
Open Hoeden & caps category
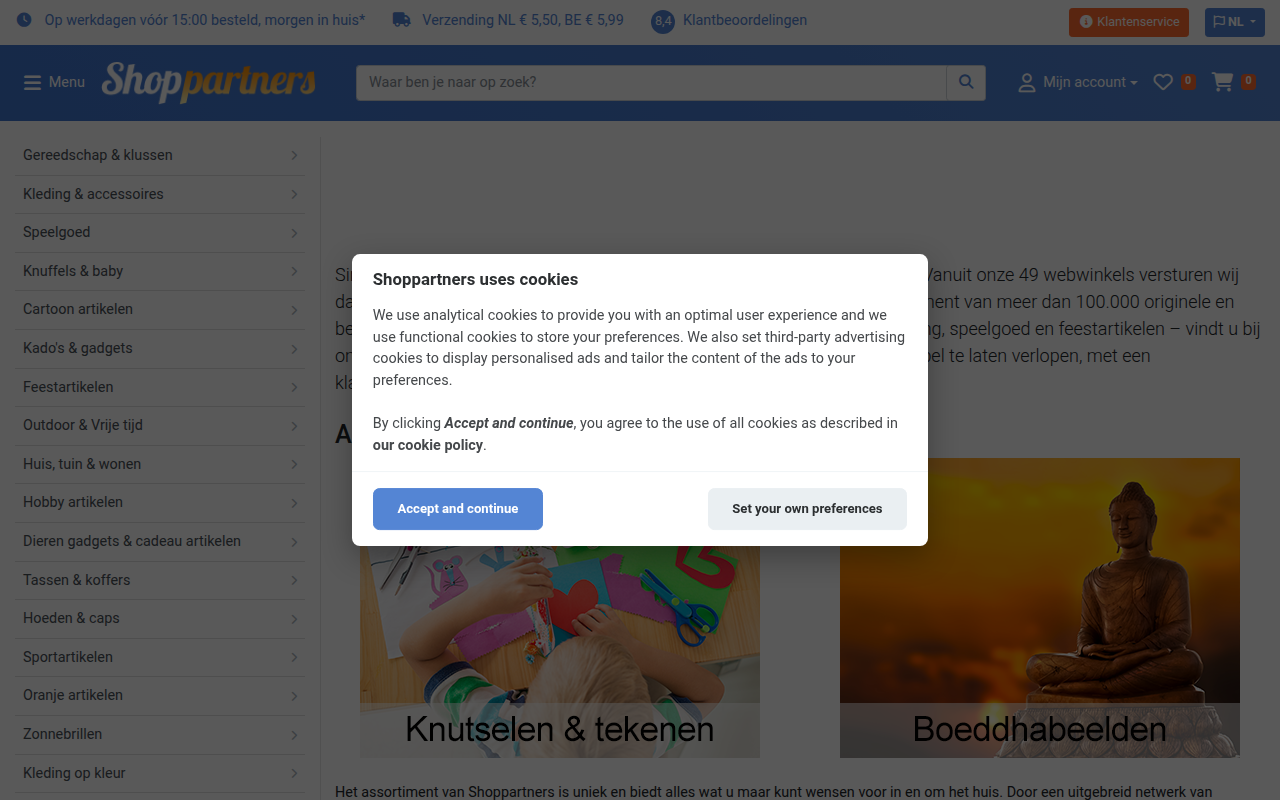click(x=160, y=618)
